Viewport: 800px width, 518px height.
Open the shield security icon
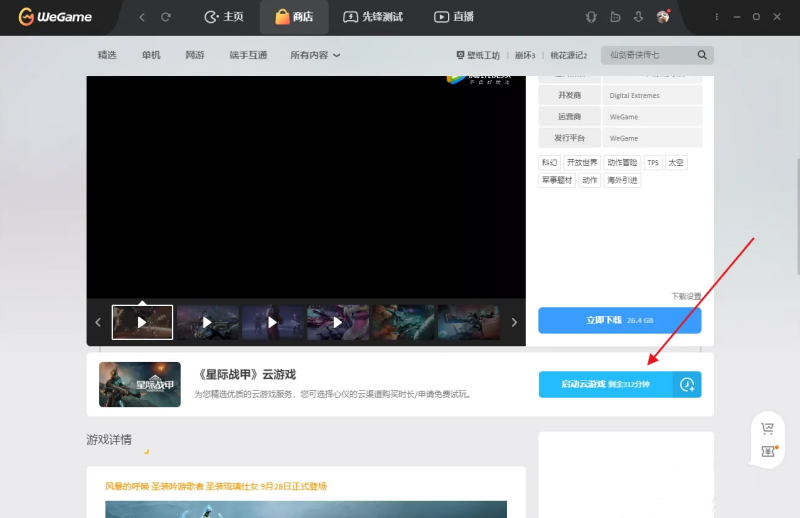tap(591, 17)
